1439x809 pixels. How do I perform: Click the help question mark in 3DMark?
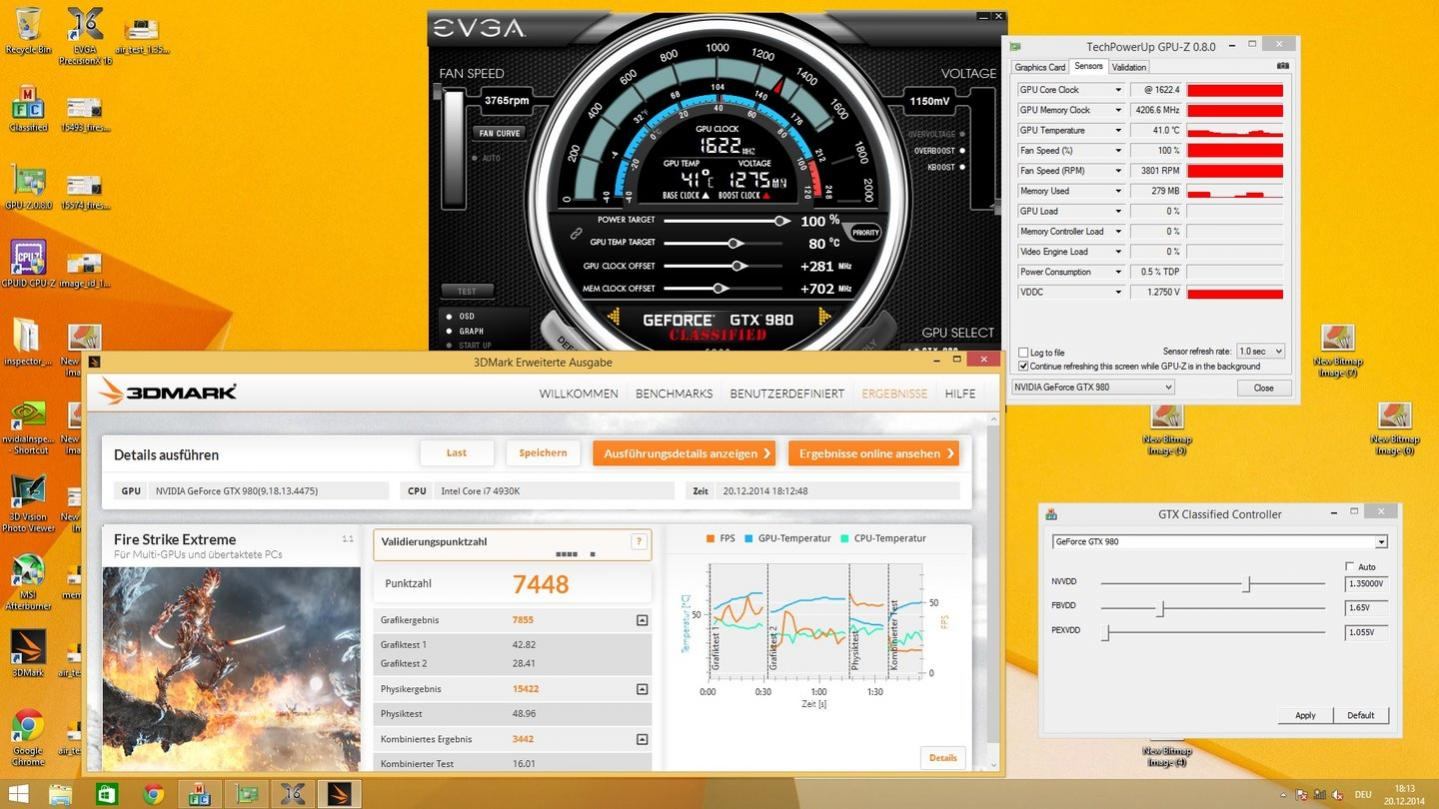pyautogui.click(x=639, y=541)
